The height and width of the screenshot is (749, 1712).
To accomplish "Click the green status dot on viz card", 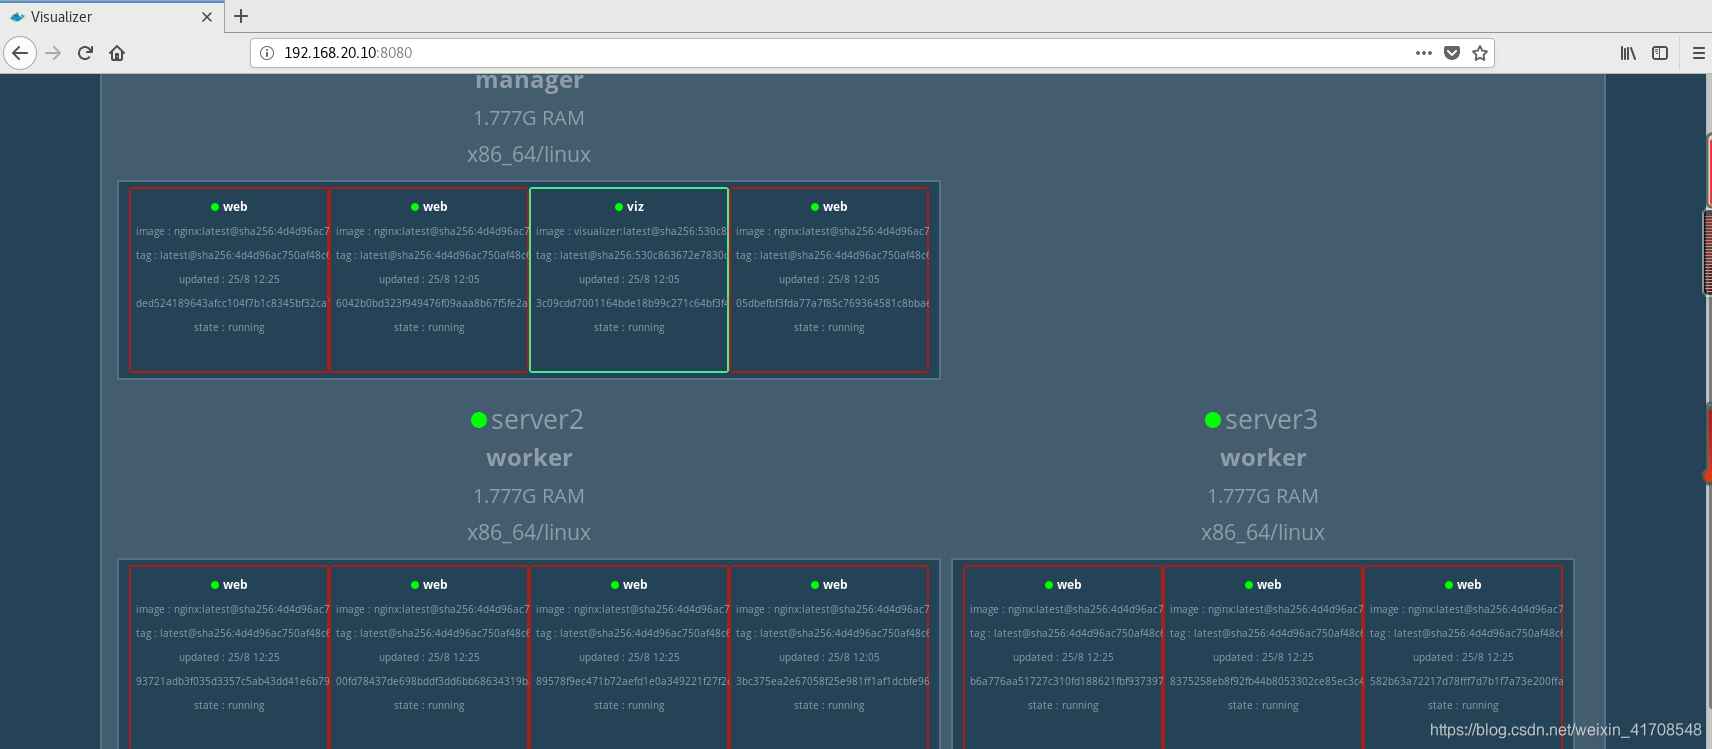I will pos(619,207).
